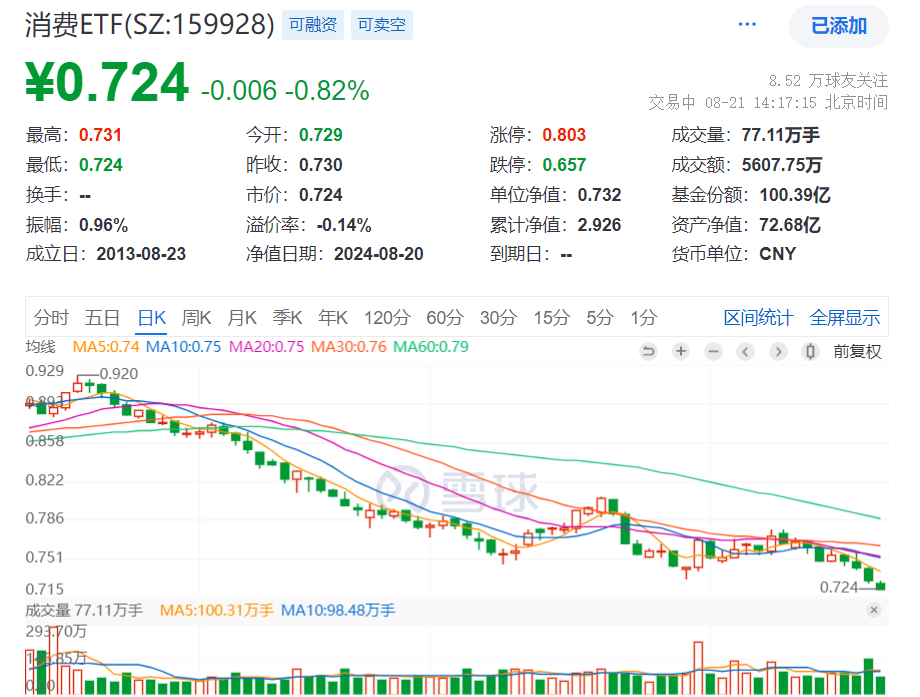Click the 货币单位 value CNY

[778, 254]
